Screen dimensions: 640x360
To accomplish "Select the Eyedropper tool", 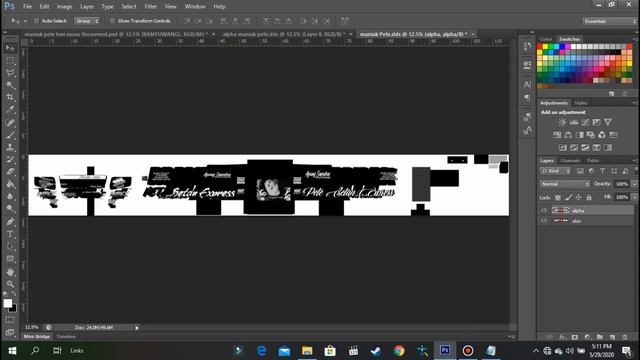I will pyautogui.click(x=10, y=109).
